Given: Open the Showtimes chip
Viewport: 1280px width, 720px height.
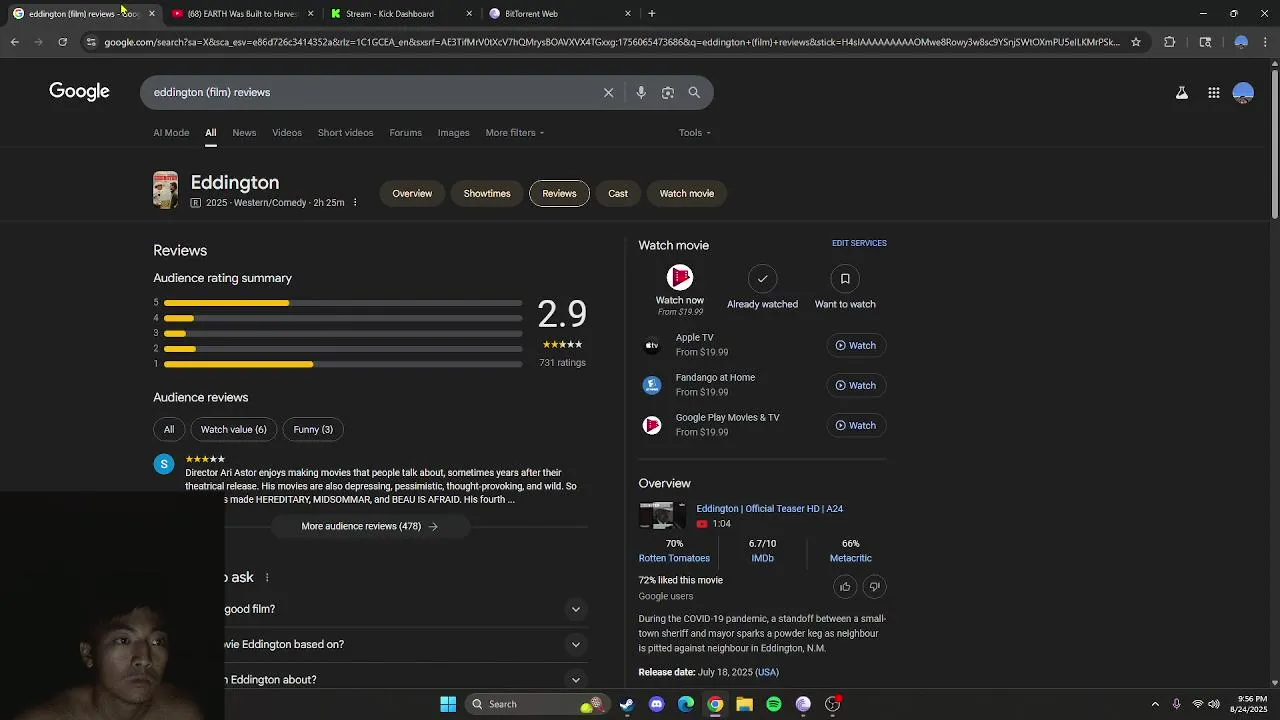Looking at the screenshot, I should click(x=487, y=194).
